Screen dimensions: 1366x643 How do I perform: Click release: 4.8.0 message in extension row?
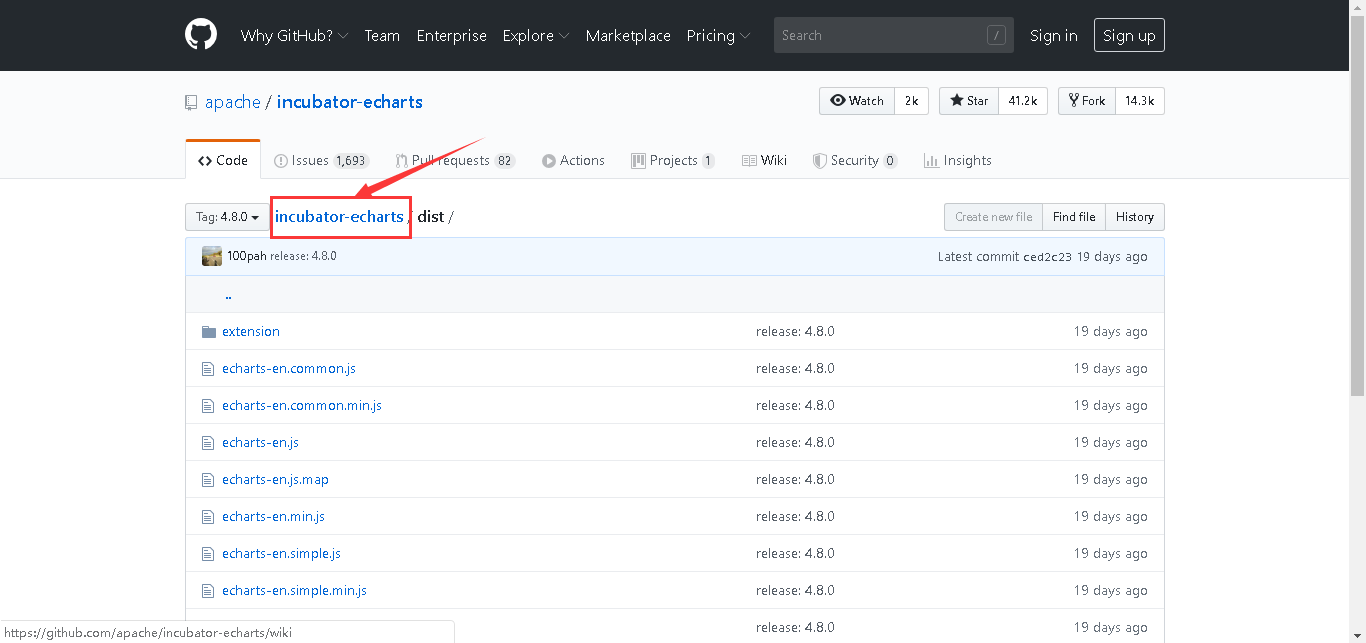(x=795, y=332)
